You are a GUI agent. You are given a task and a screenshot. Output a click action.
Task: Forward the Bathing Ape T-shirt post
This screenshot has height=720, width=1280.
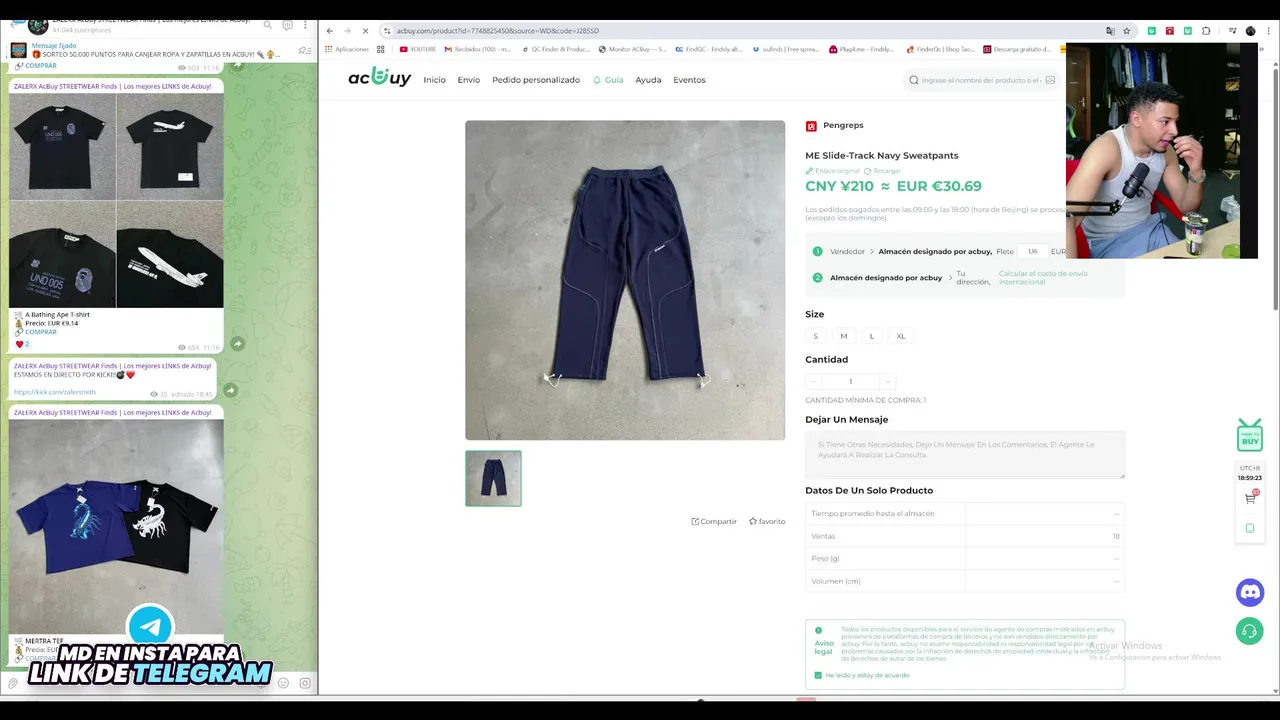pyautogui.click(x=237, y=343)
